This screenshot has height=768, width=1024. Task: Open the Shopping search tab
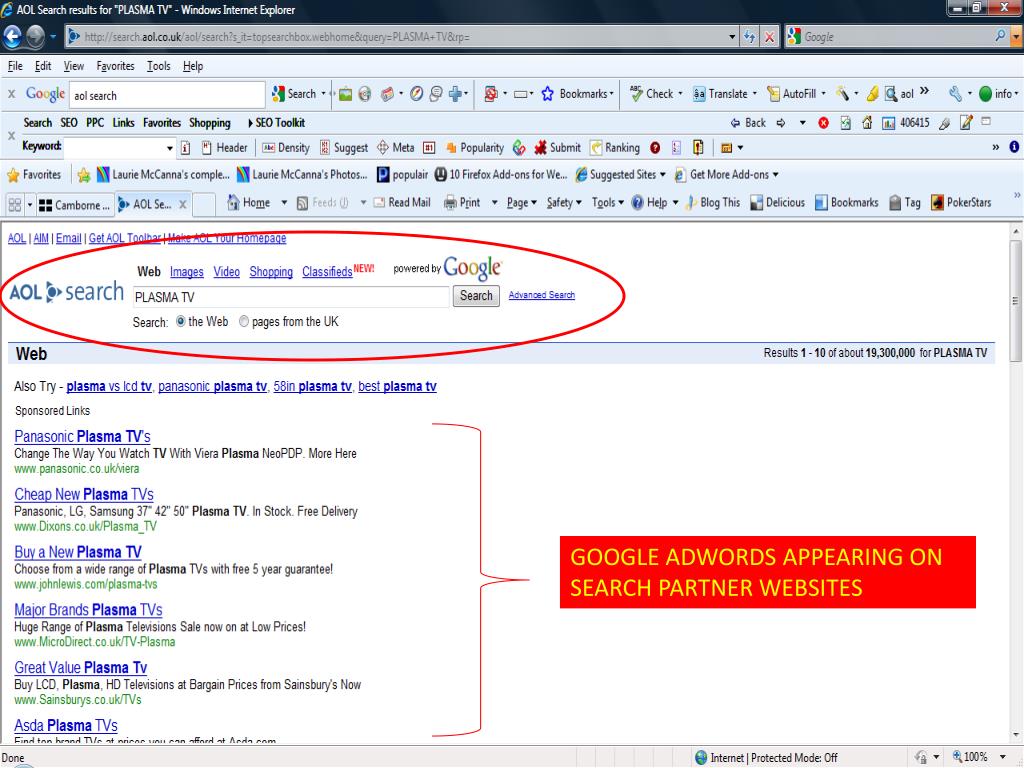click(271, 272)
